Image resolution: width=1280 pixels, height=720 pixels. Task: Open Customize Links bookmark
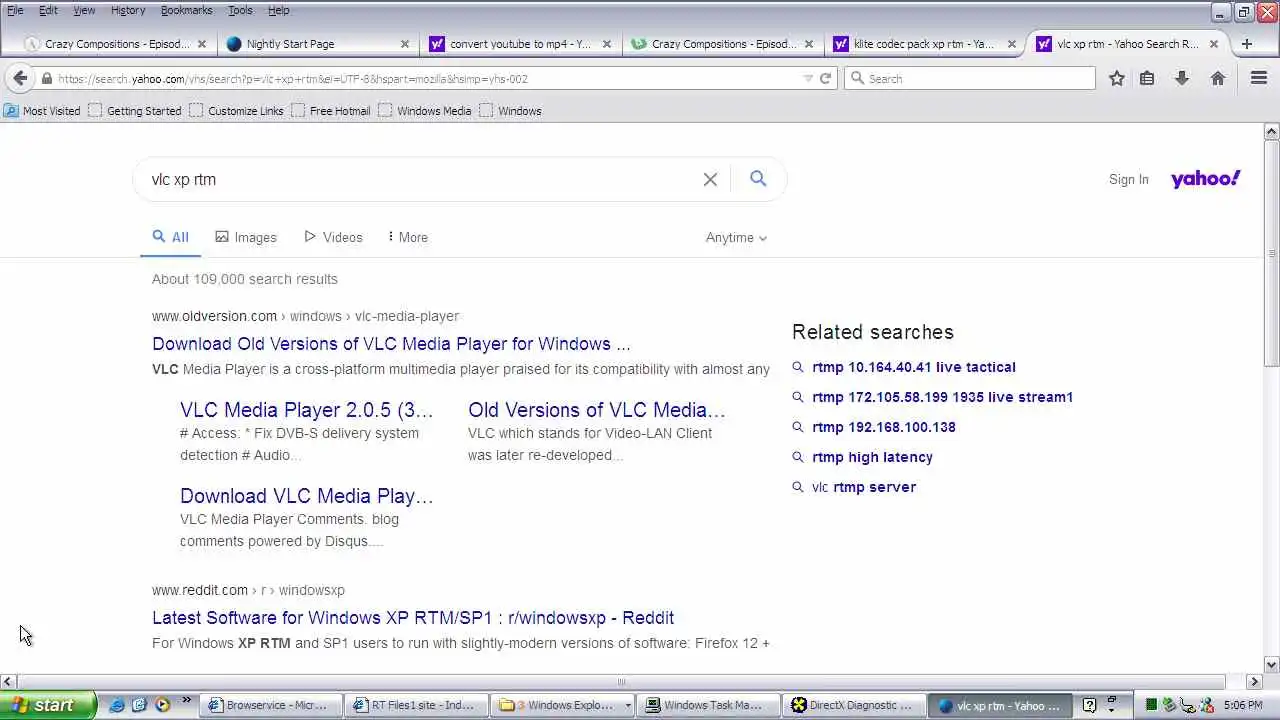point(237,111)
